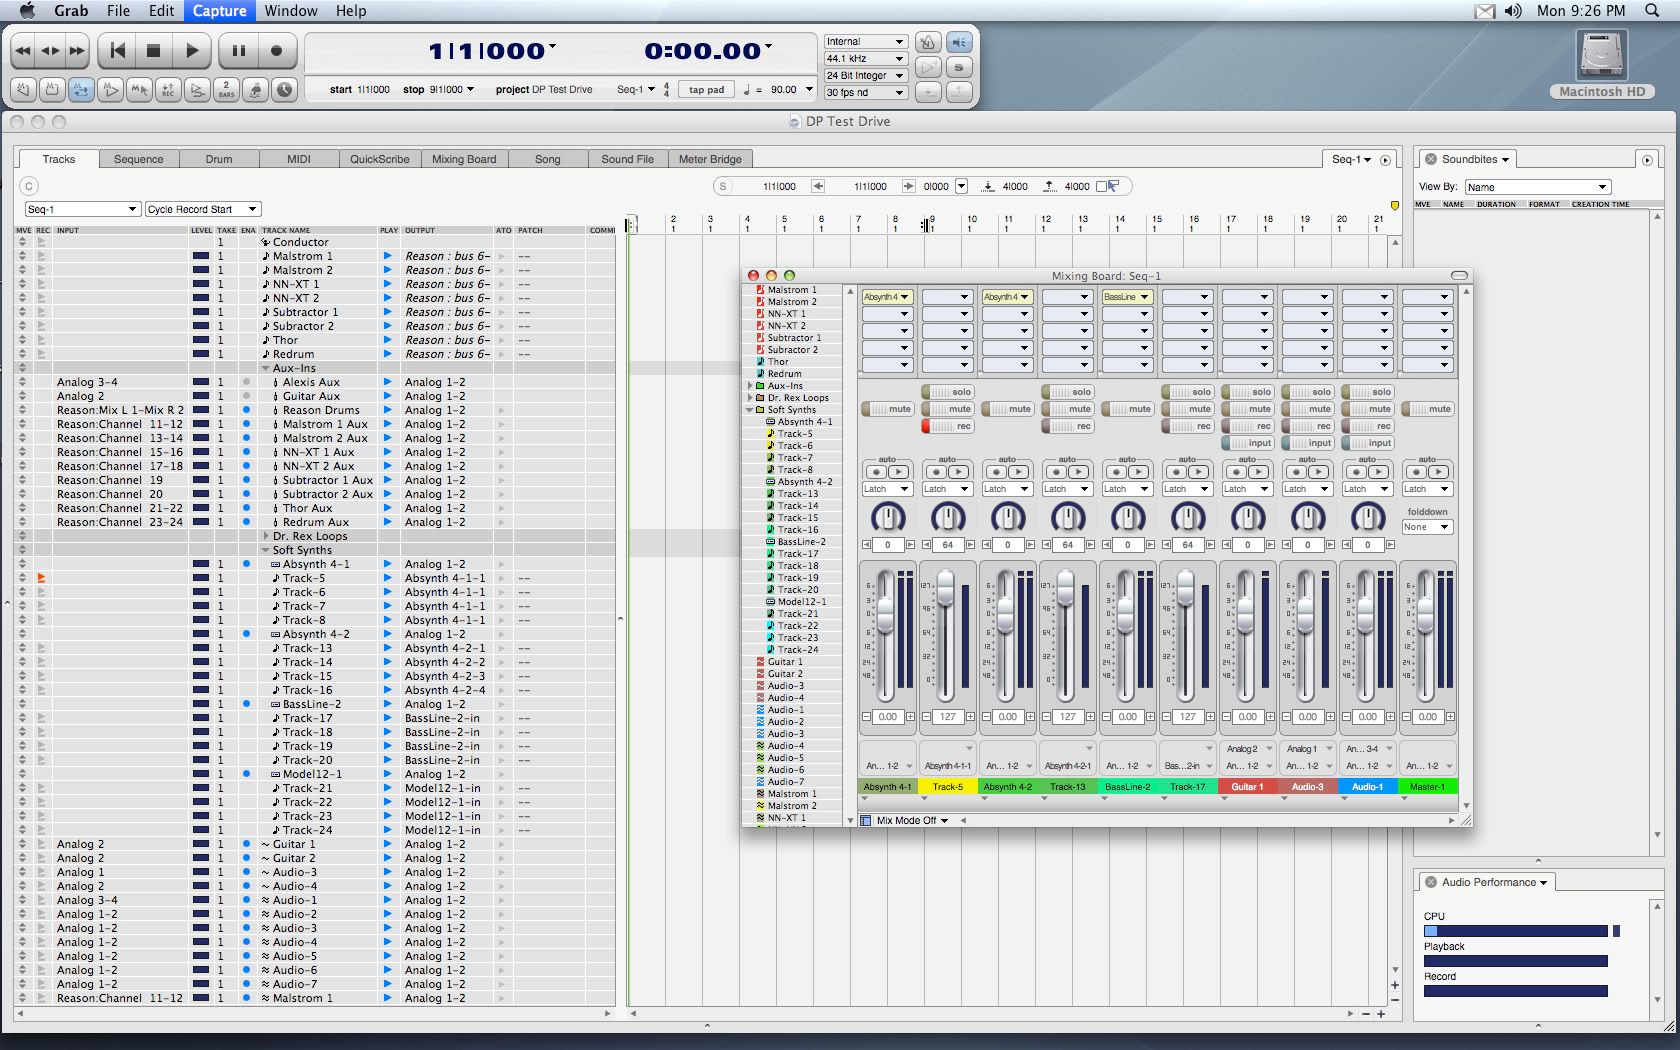Click the Wait for note icon
The width and height of the screenshot is (1680, 1050).
(256, 90)
